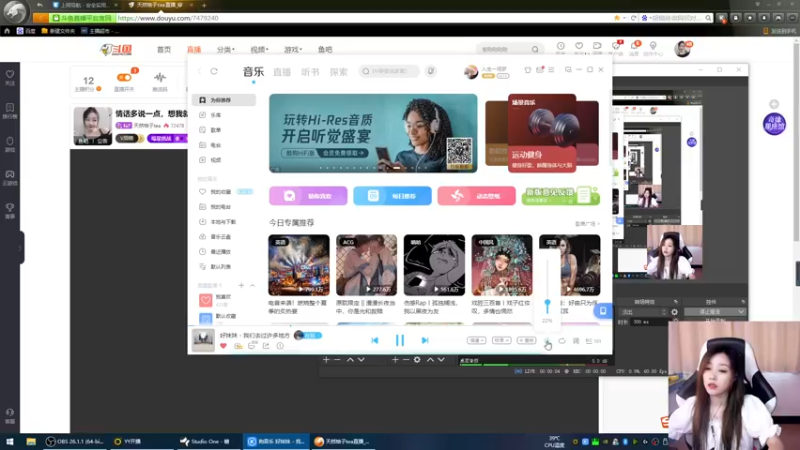Expand the Douyu left sidebar handle
Image resolution: width=800 pixels, height=450 pixels.
20,248
